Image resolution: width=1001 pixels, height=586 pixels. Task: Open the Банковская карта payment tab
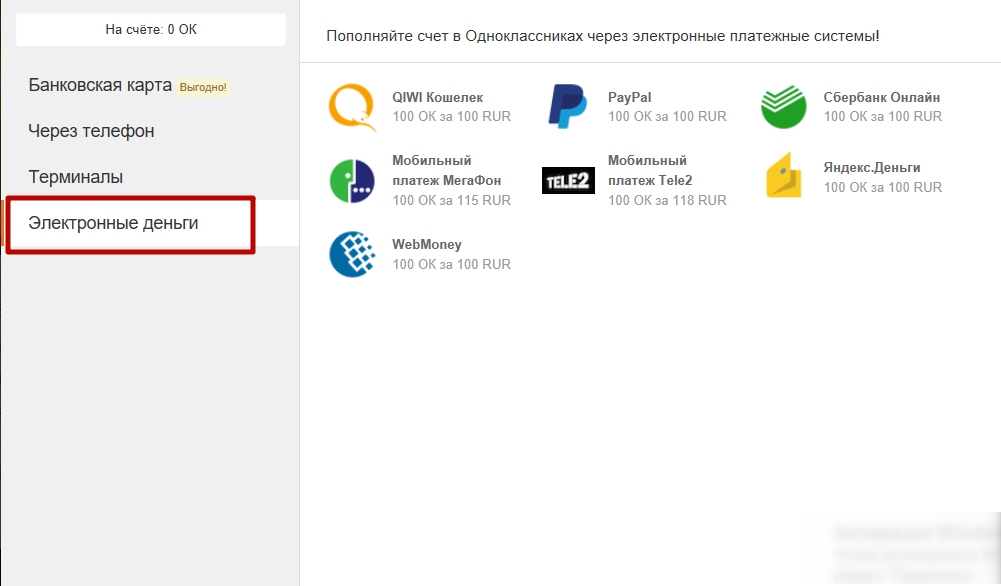pos(100,86)
